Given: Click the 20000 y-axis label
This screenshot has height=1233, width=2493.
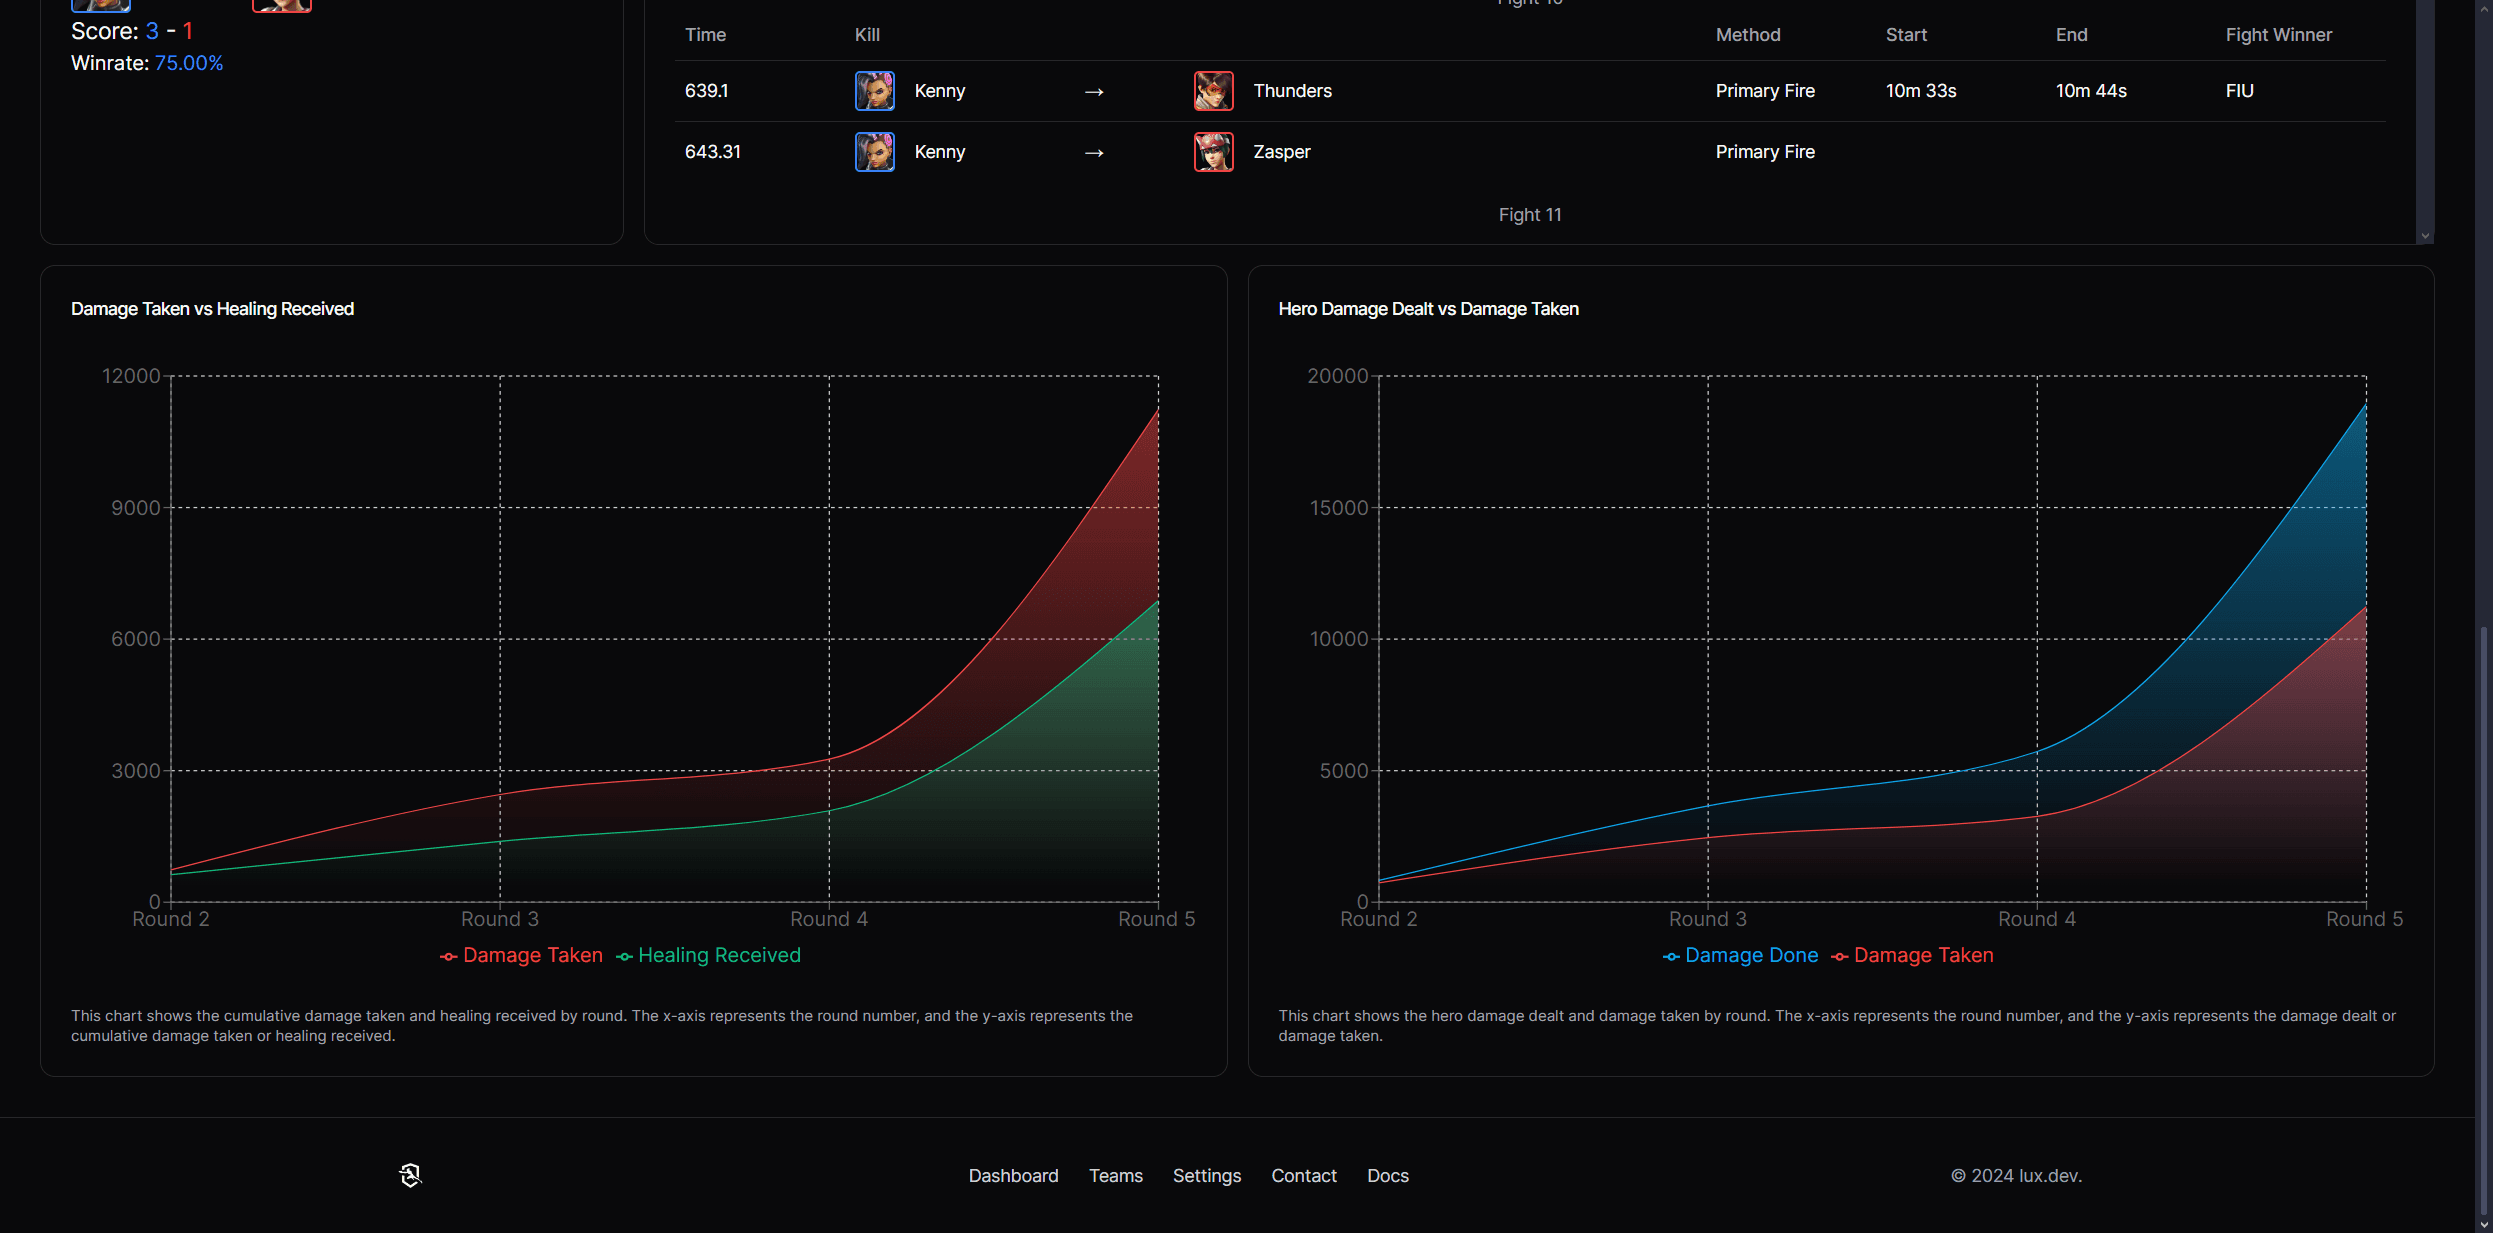Looking at the screenshot, I should coord(1337,376).
